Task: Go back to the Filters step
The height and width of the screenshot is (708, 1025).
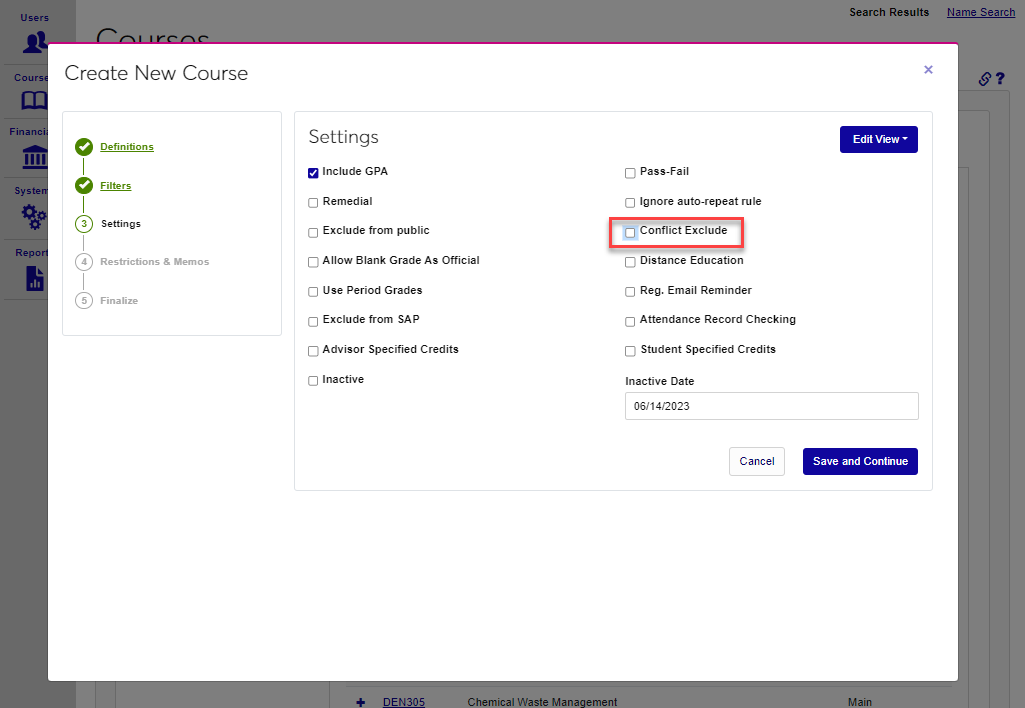Action: coord(115,186)
